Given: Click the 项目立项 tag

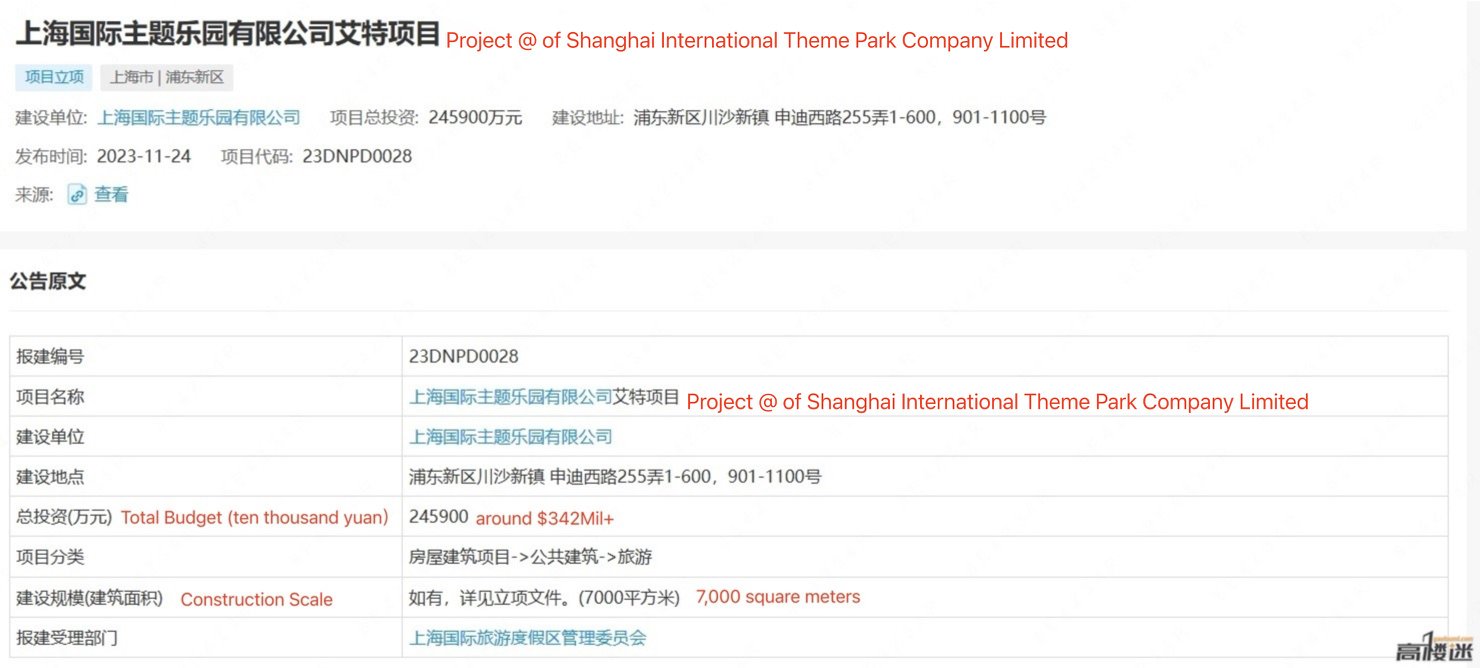Looking at the screenshot, I should click(54, 77).
